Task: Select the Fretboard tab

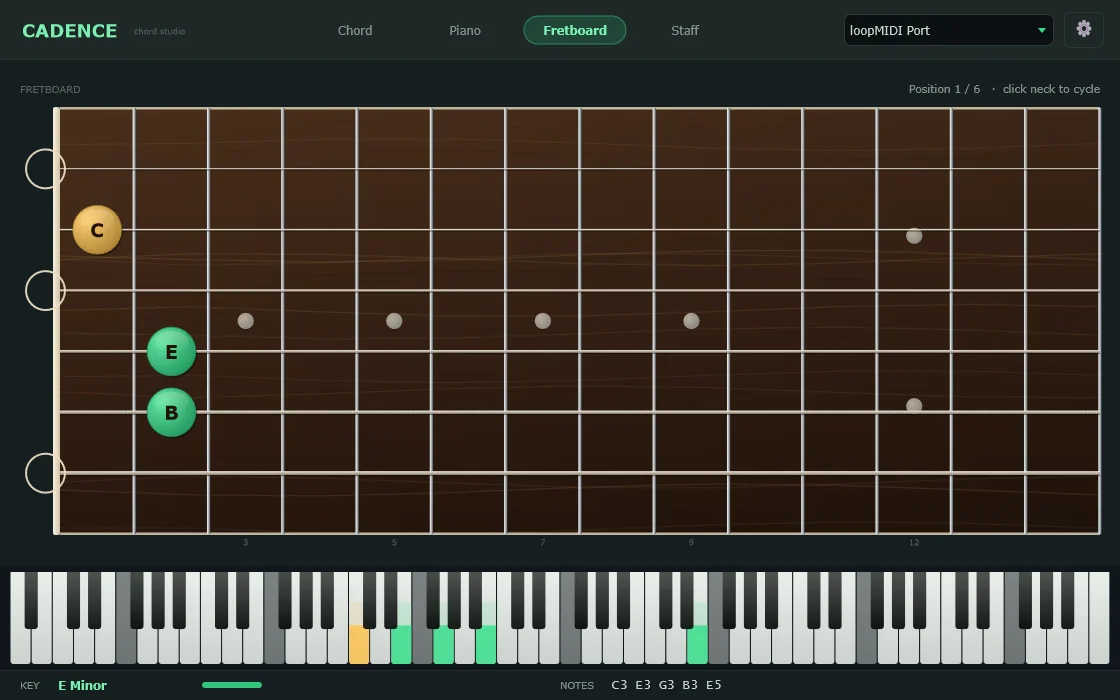Action: [x=574, y=30]
